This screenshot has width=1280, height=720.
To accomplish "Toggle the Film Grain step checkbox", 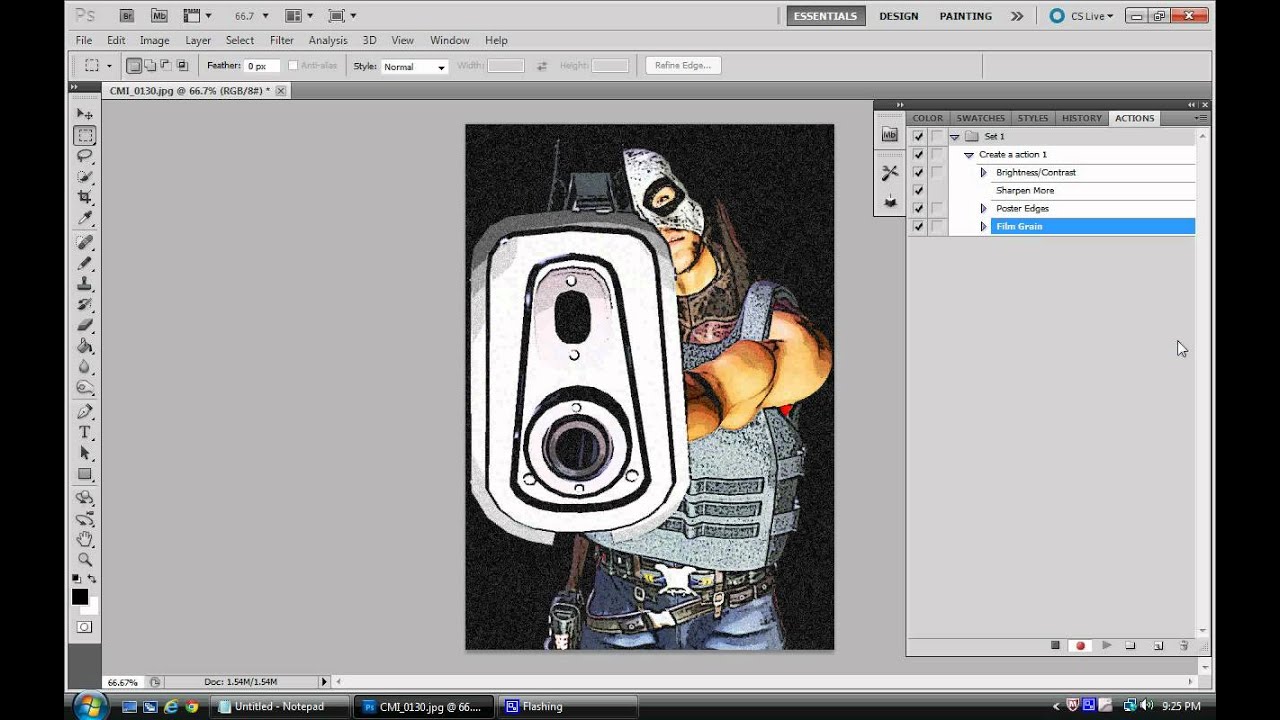I will (x=918, y=226).
